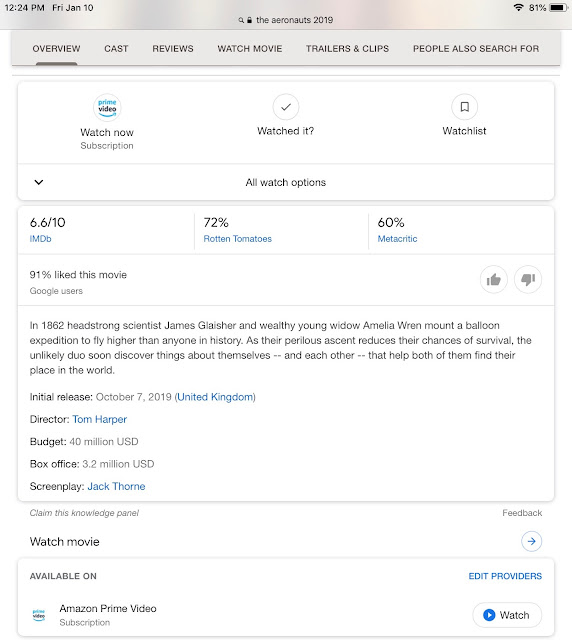This screenshot has height=640, width=572.
Task: Give the movie a thumbs down
Action: pyautogui.click(x=528, y=280)
